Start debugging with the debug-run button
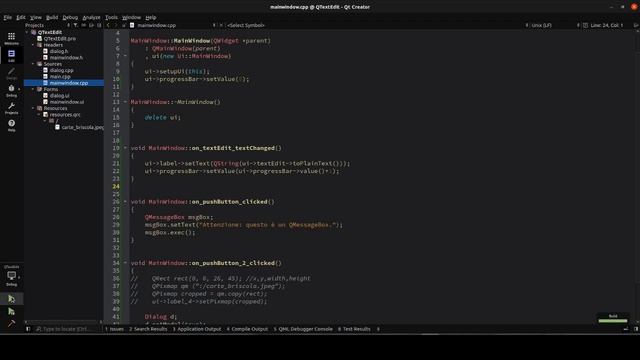Screen dimensions: 640x360 11,312
